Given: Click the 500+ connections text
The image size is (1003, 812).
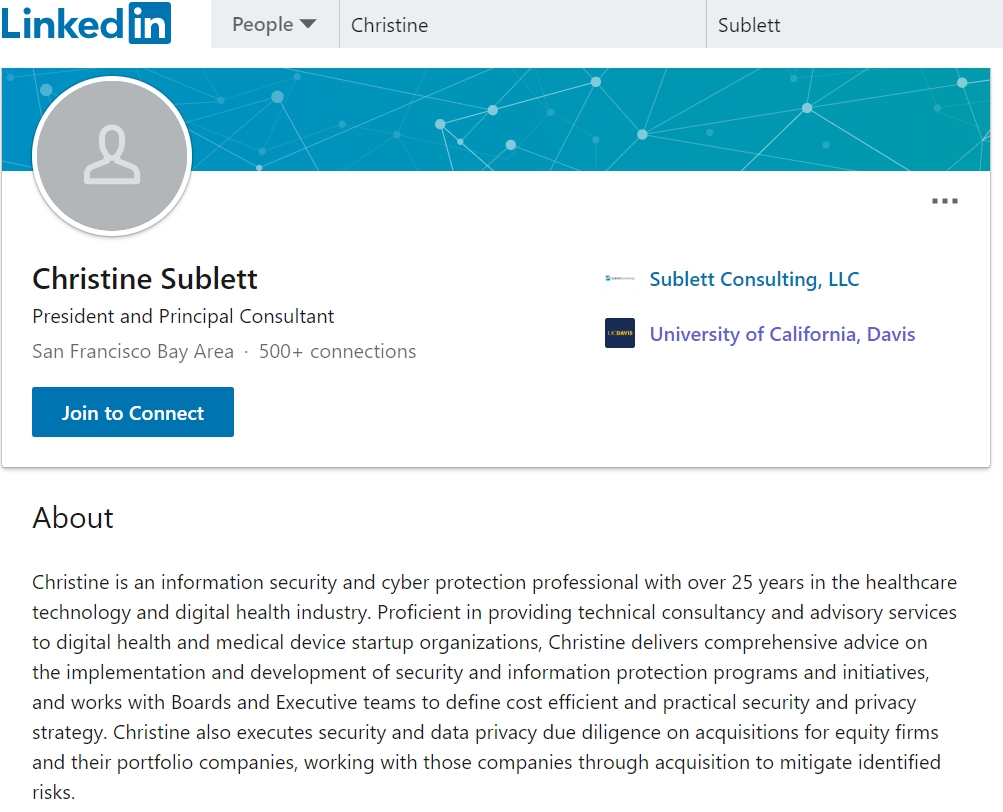Looking at the screenshot, I should tap(337, 351).
